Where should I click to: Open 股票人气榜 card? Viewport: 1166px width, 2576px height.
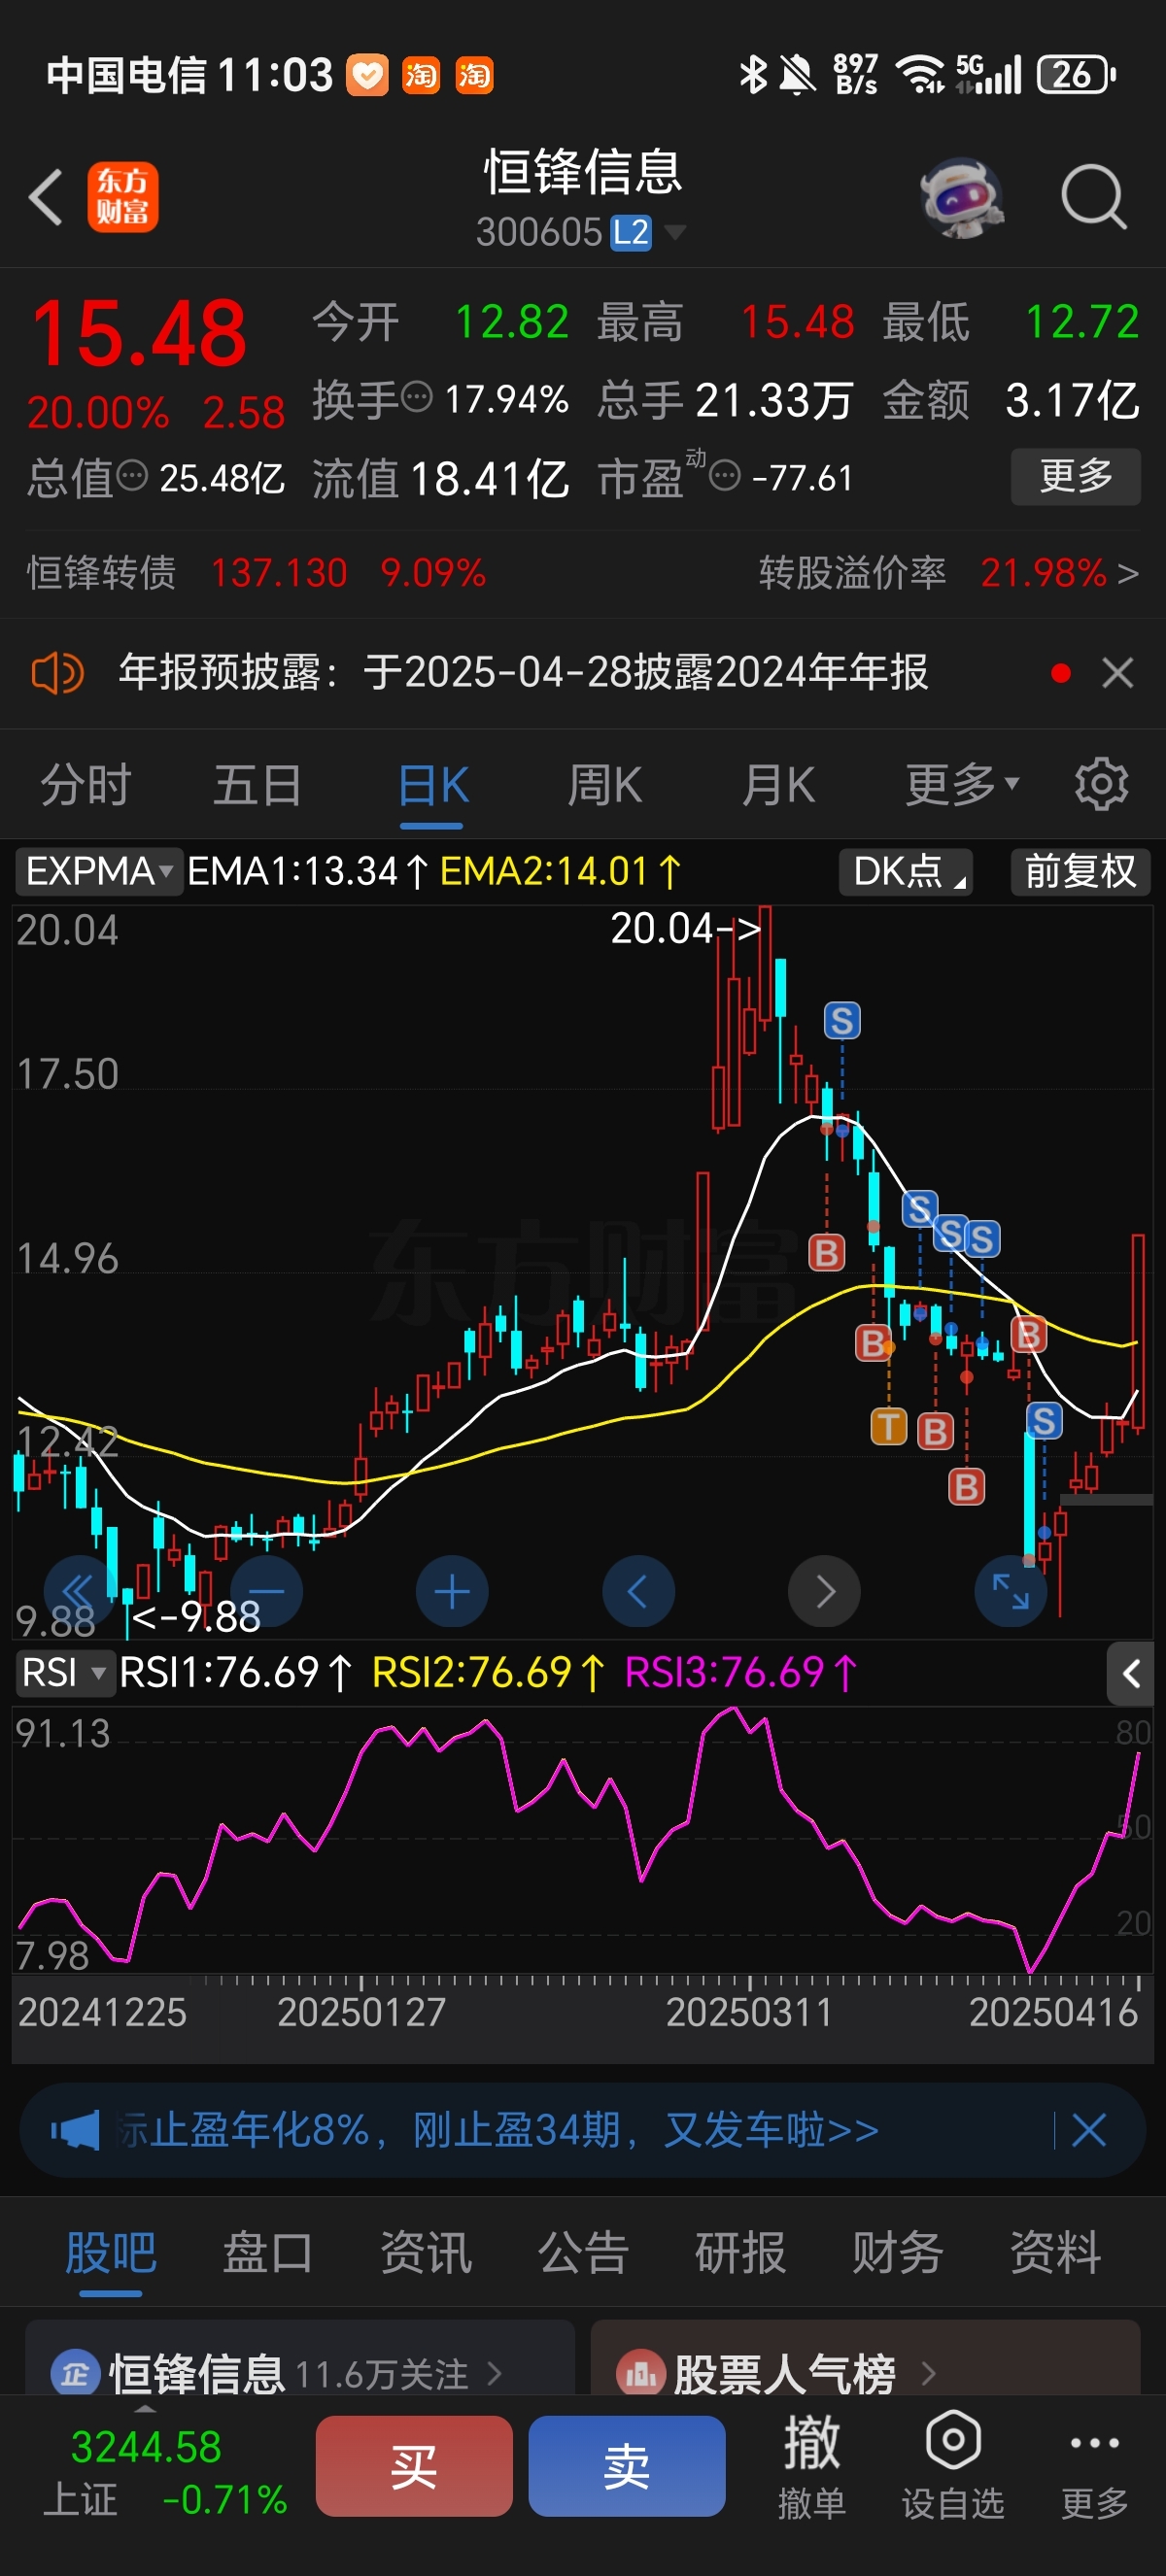point(866,2360)
